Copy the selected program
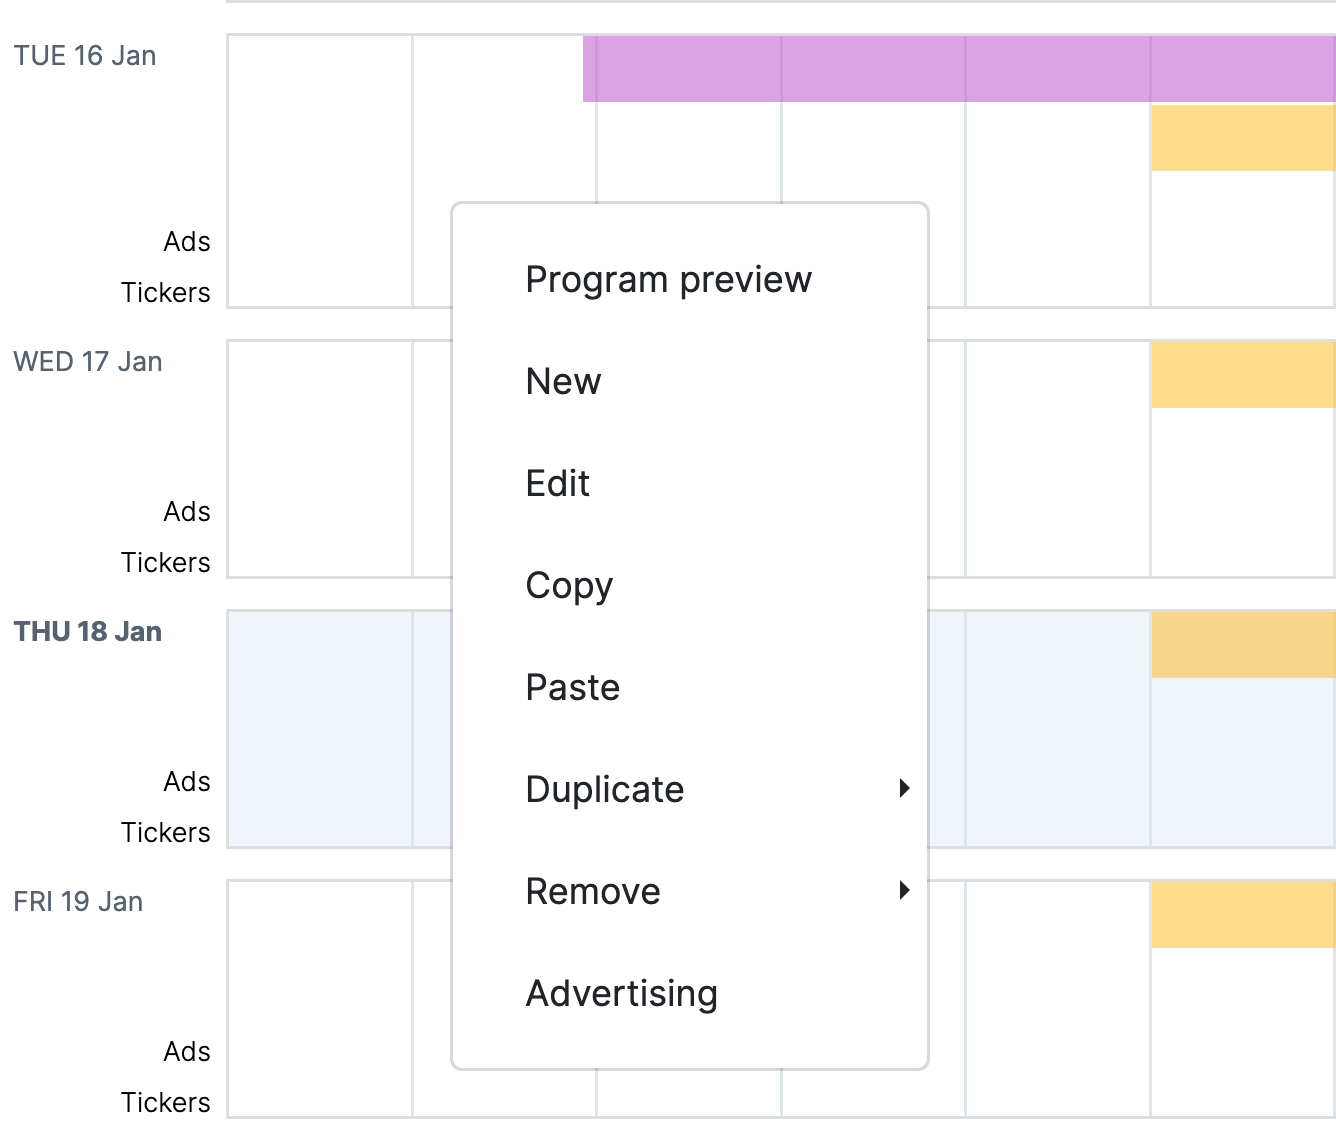The width and height of the screenshot is (1336, 1132). click(569, 585)
